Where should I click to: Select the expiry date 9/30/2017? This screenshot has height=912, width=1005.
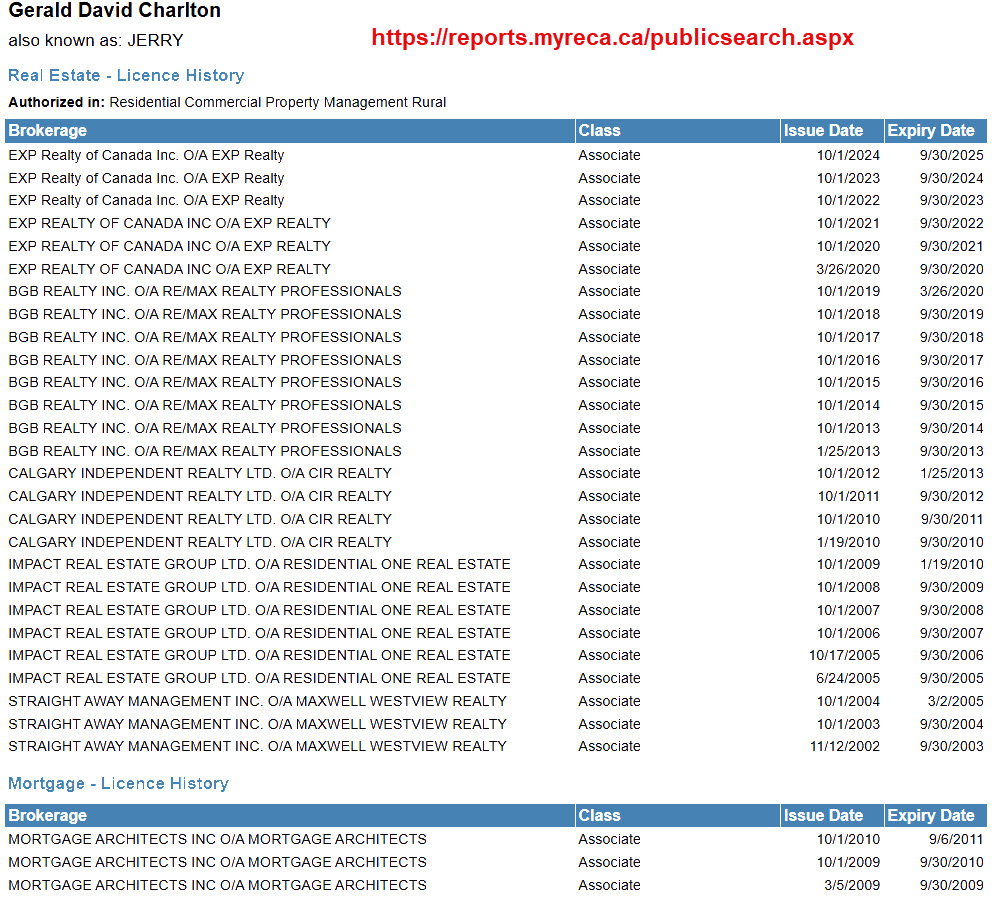coord(952,360)
